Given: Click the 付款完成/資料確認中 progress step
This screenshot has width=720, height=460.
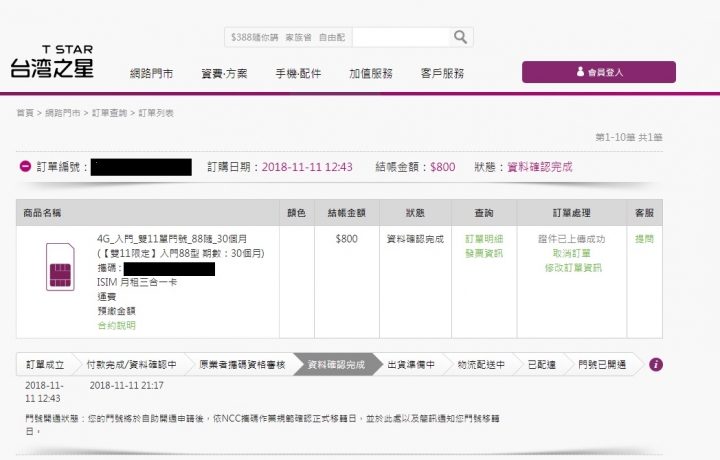Looking at the screenshot, I should pos(131,365).
